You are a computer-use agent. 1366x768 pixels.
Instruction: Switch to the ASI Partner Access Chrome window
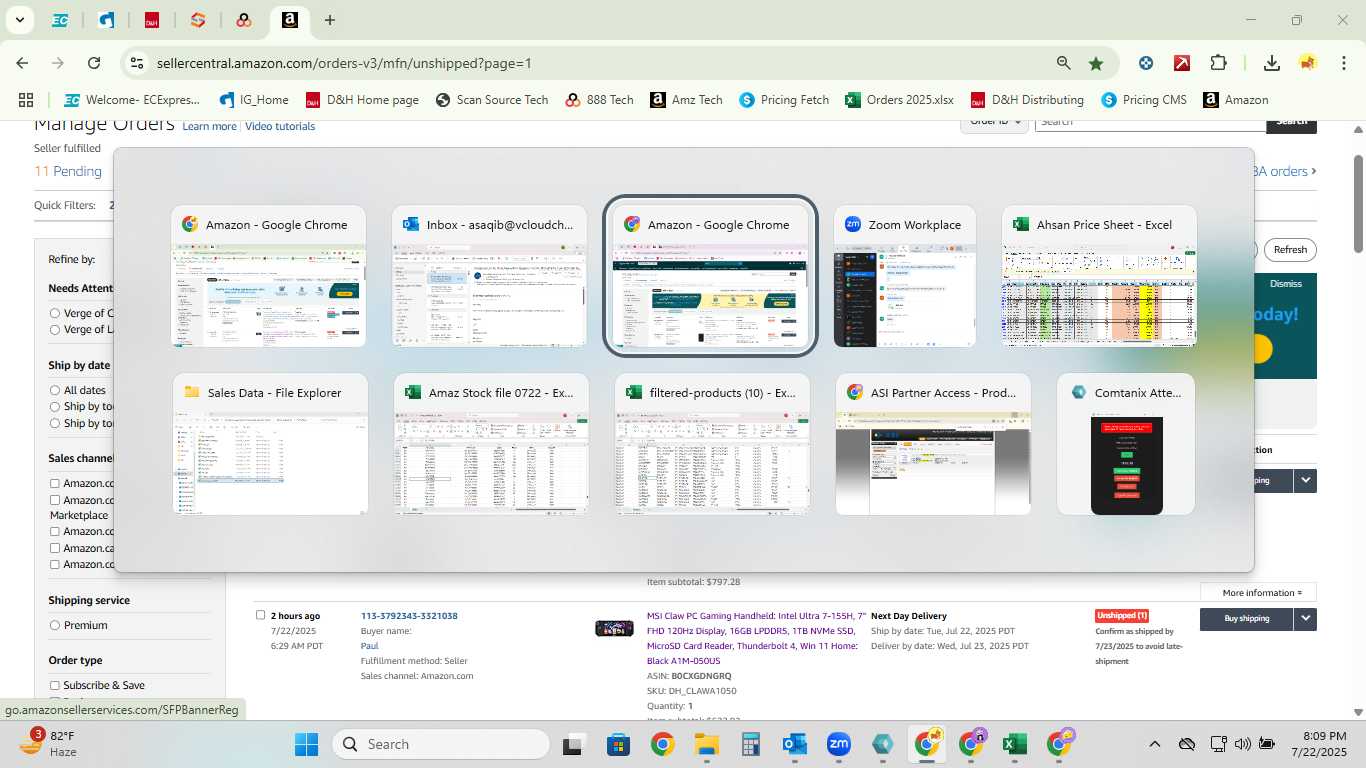coord(933,444)
